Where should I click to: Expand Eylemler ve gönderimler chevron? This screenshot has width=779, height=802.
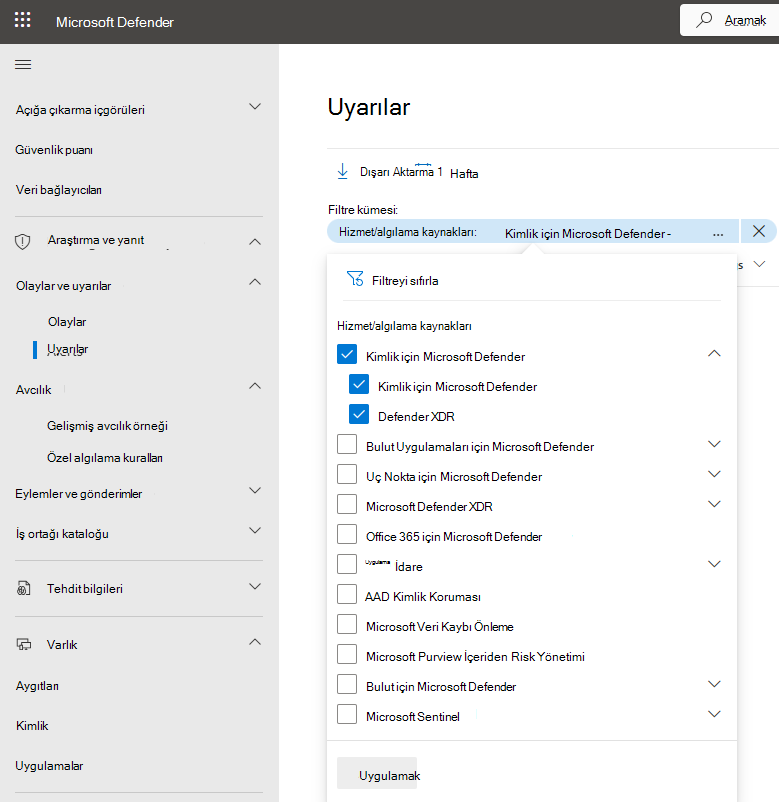255,491
